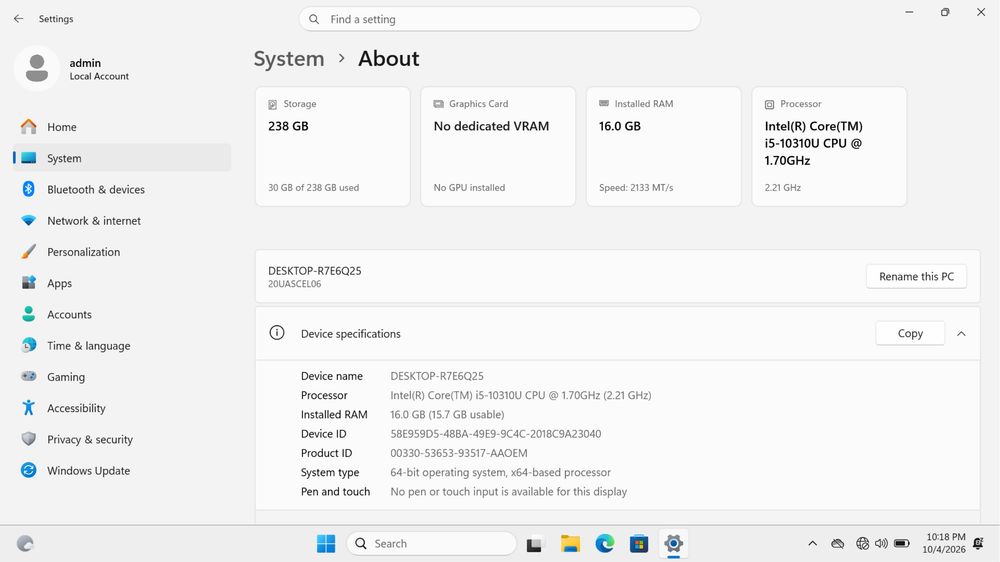
Task: Click the Apps icon in the sidebar
Action: click(x=29, y=283)
